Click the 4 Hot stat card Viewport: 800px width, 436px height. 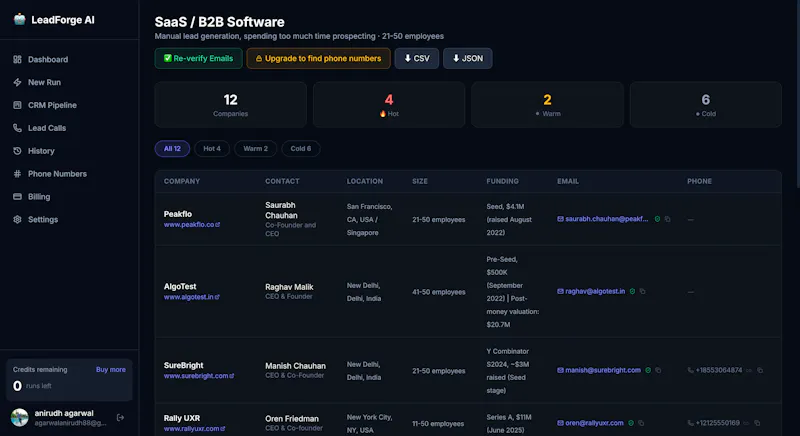pos(389,105)
